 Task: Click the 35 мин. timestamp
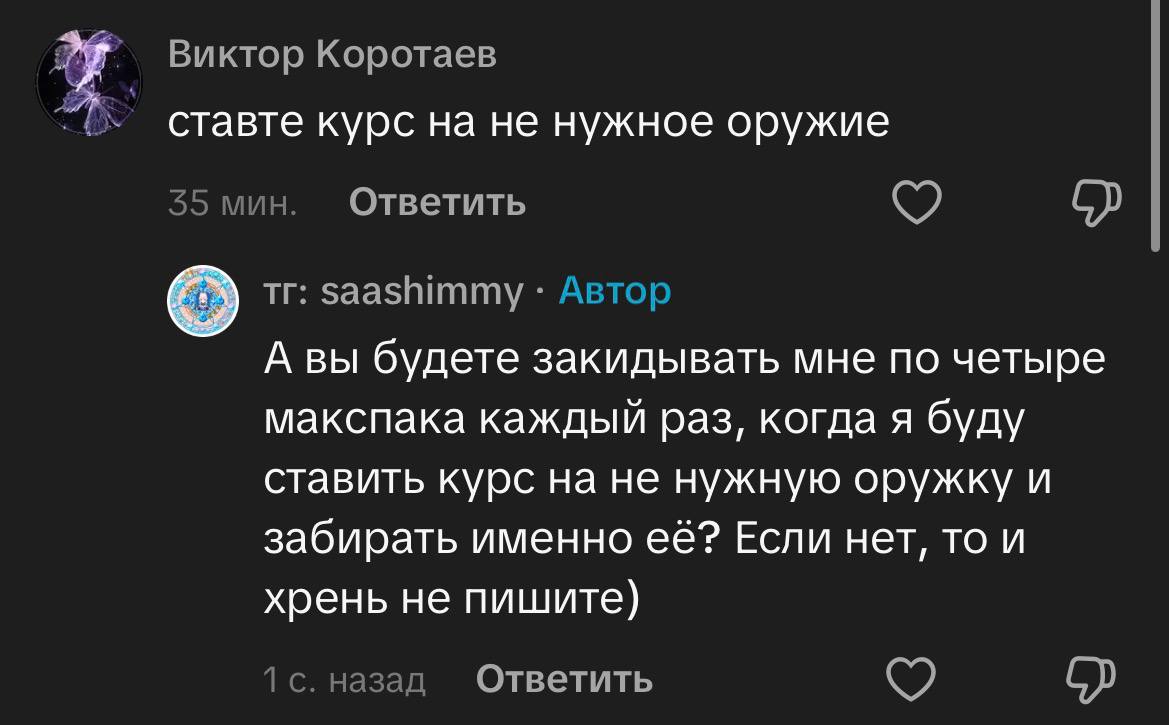[232, 203]
